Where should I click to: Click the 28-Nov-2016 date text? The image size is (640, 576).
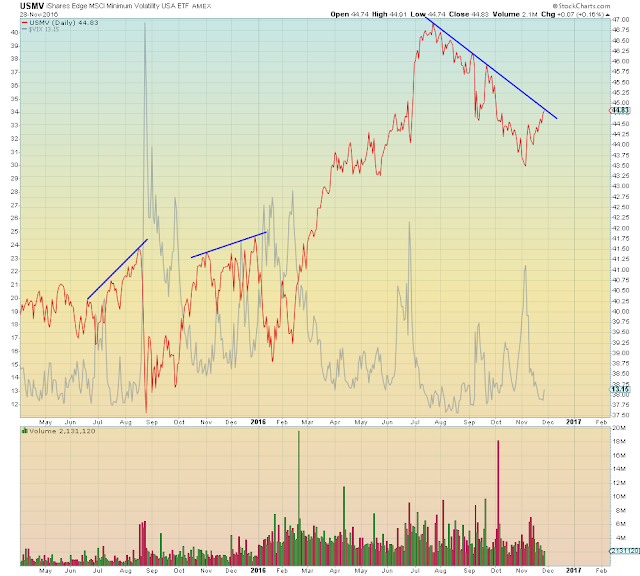tap(39, 14)
